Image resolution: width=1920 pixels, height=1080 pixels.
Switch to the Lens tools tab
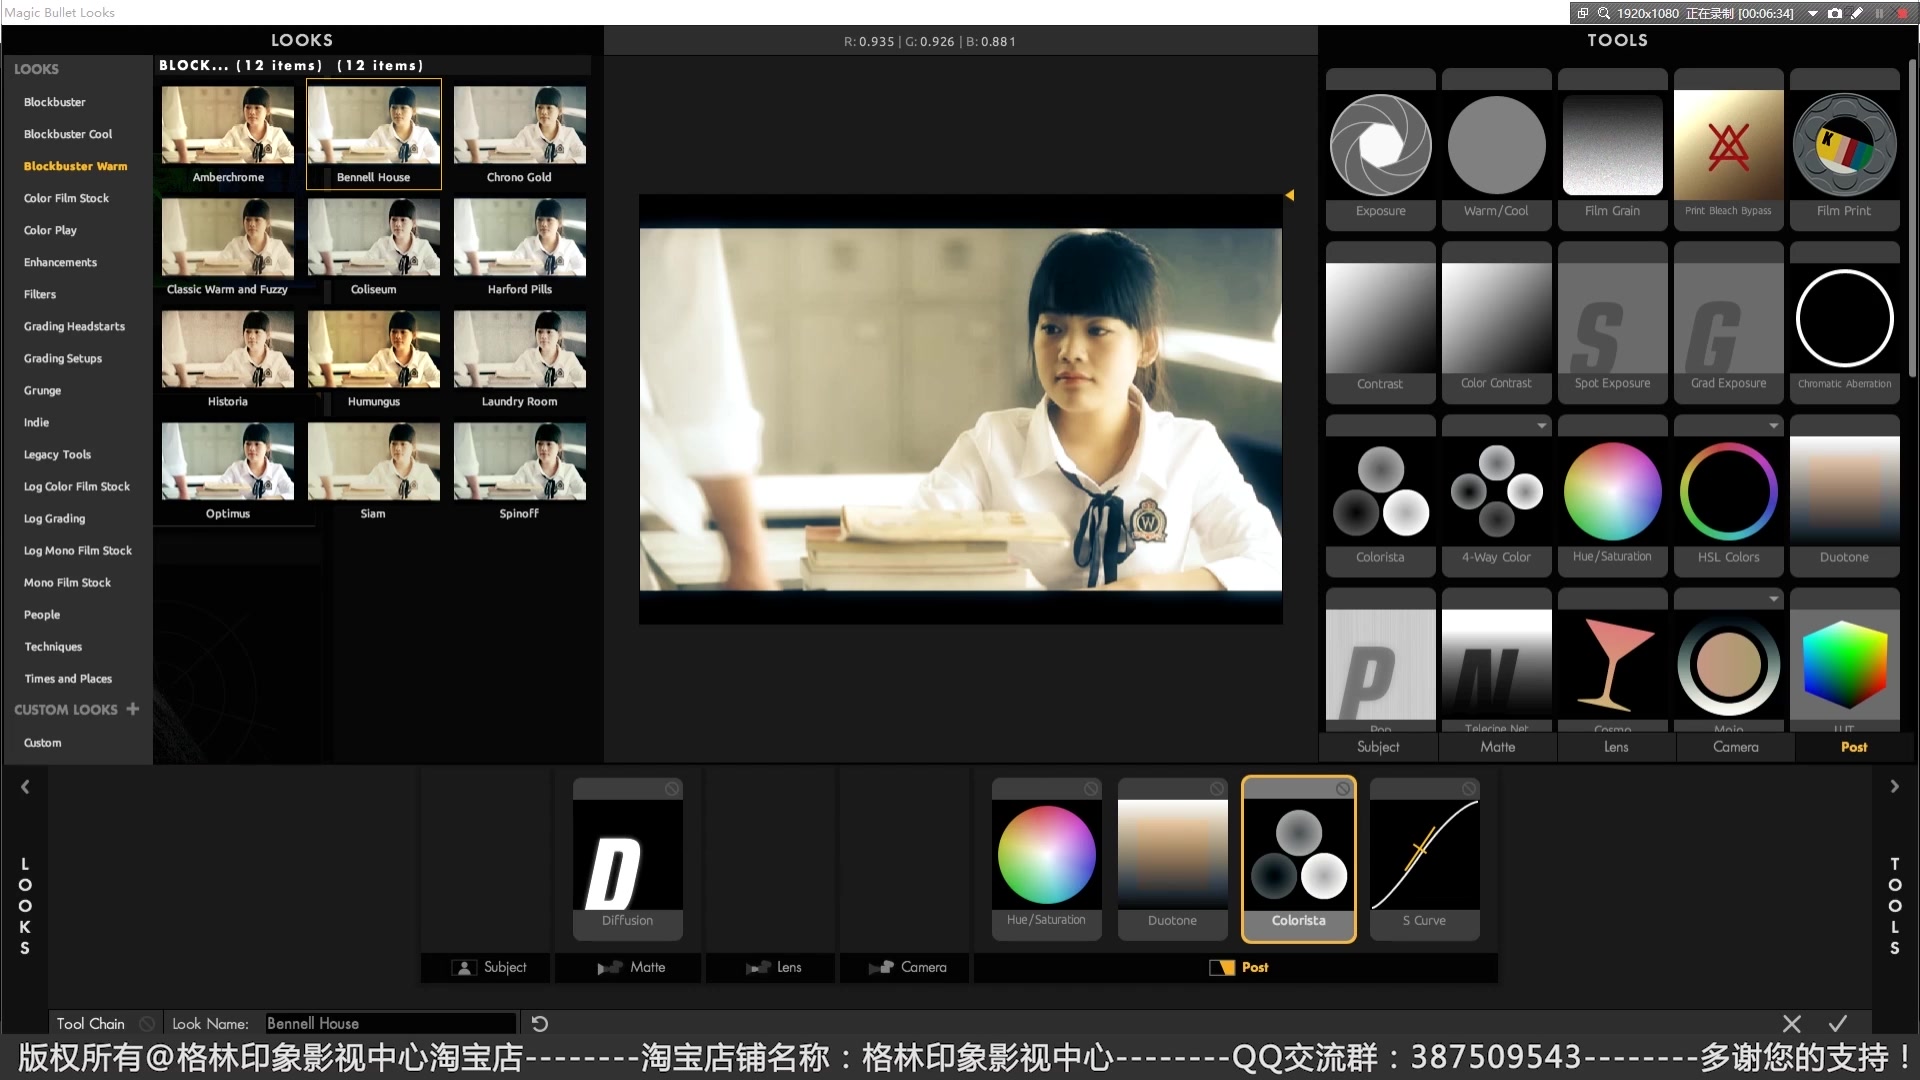(1616, 747)
